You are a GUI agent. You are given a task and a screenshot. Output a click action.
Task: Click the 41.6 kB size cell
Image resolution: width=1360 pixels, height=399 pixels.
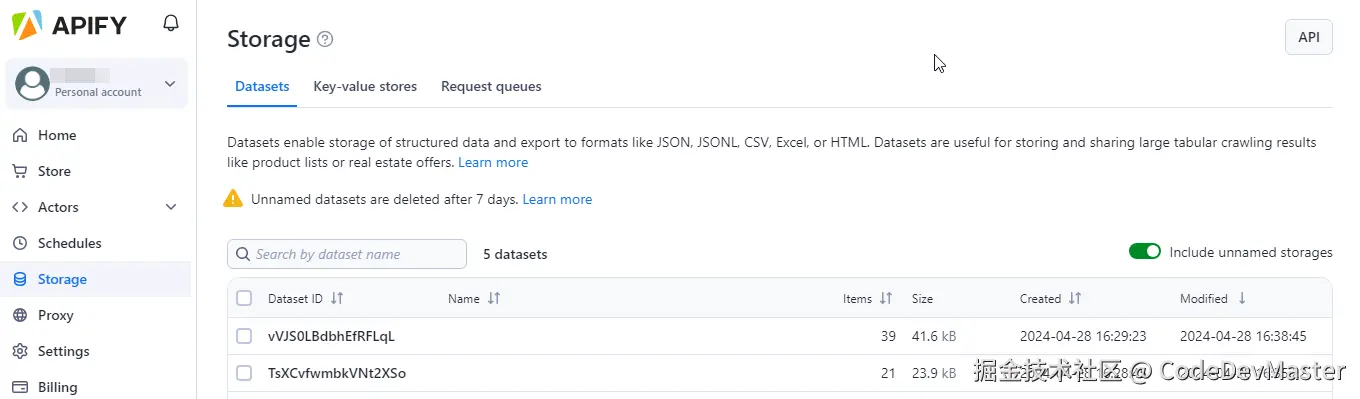933,336
